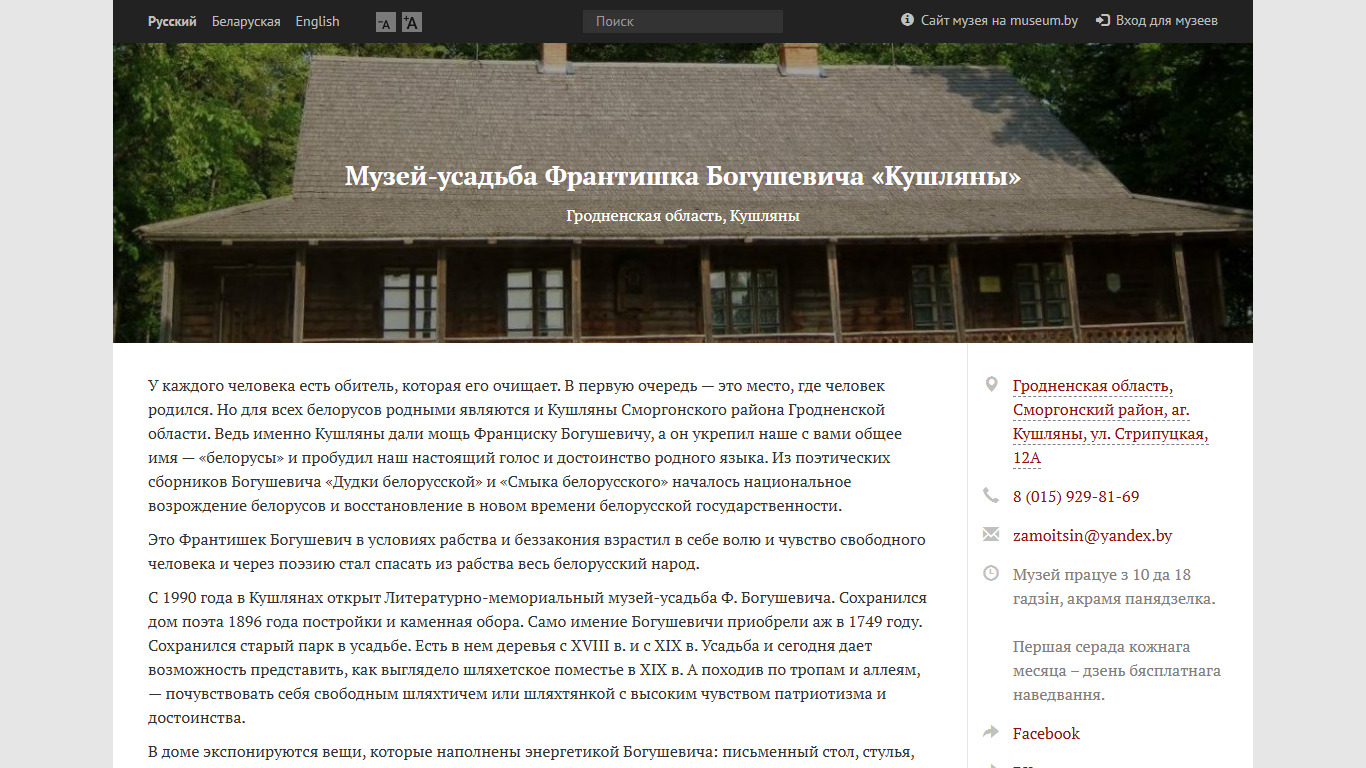Call phone number 8 (015) 929-81-69

1076,497
